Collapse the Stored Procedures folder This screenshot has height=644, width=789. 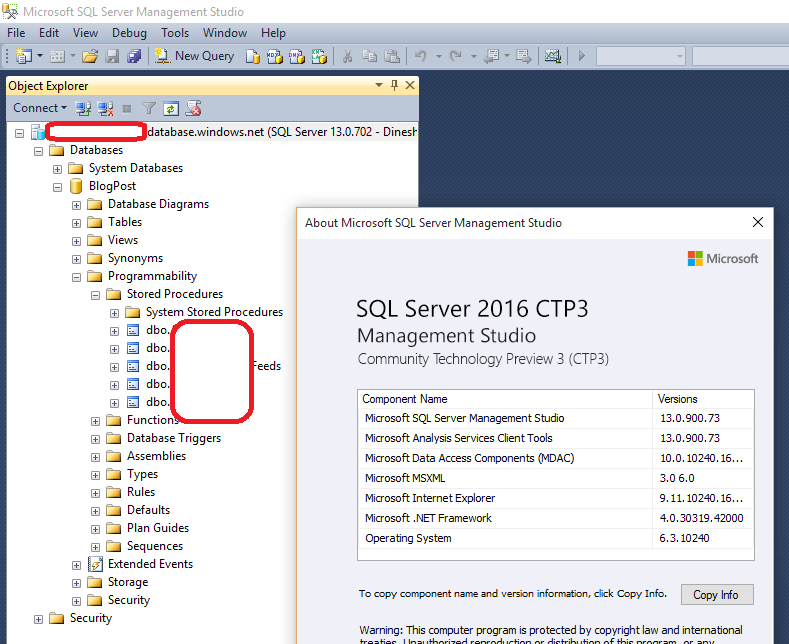tap(95, 295)
